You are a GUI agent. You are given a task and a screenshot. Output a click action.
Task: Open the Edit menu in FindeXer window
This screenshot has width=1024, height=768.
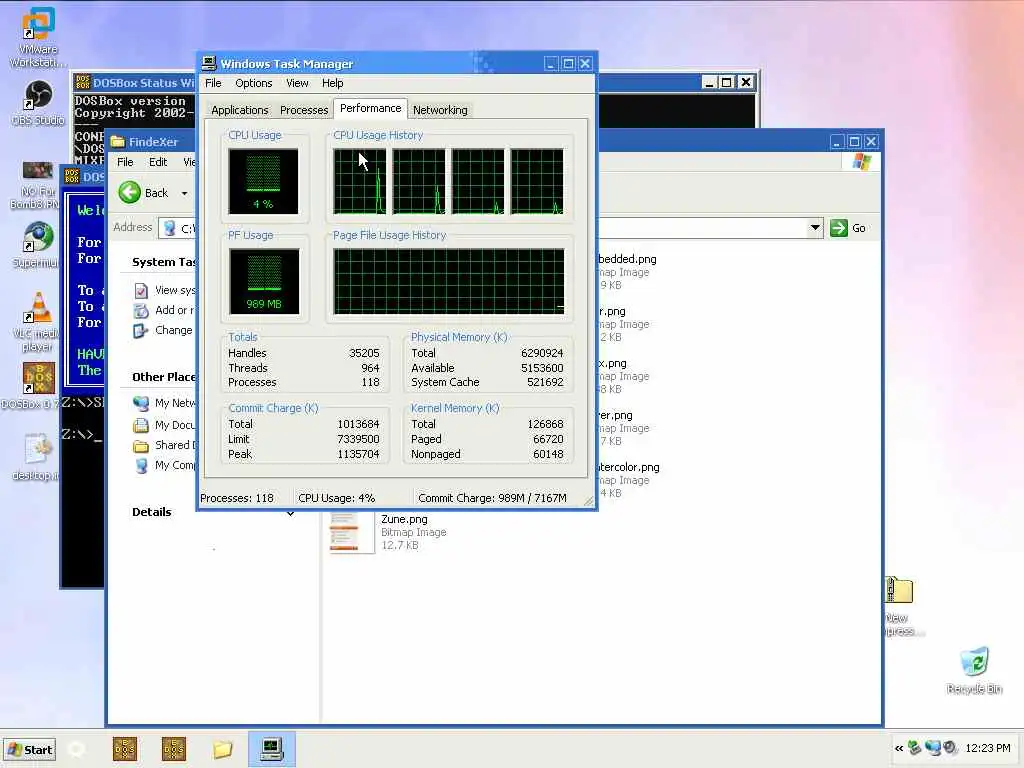click(158, 162)
